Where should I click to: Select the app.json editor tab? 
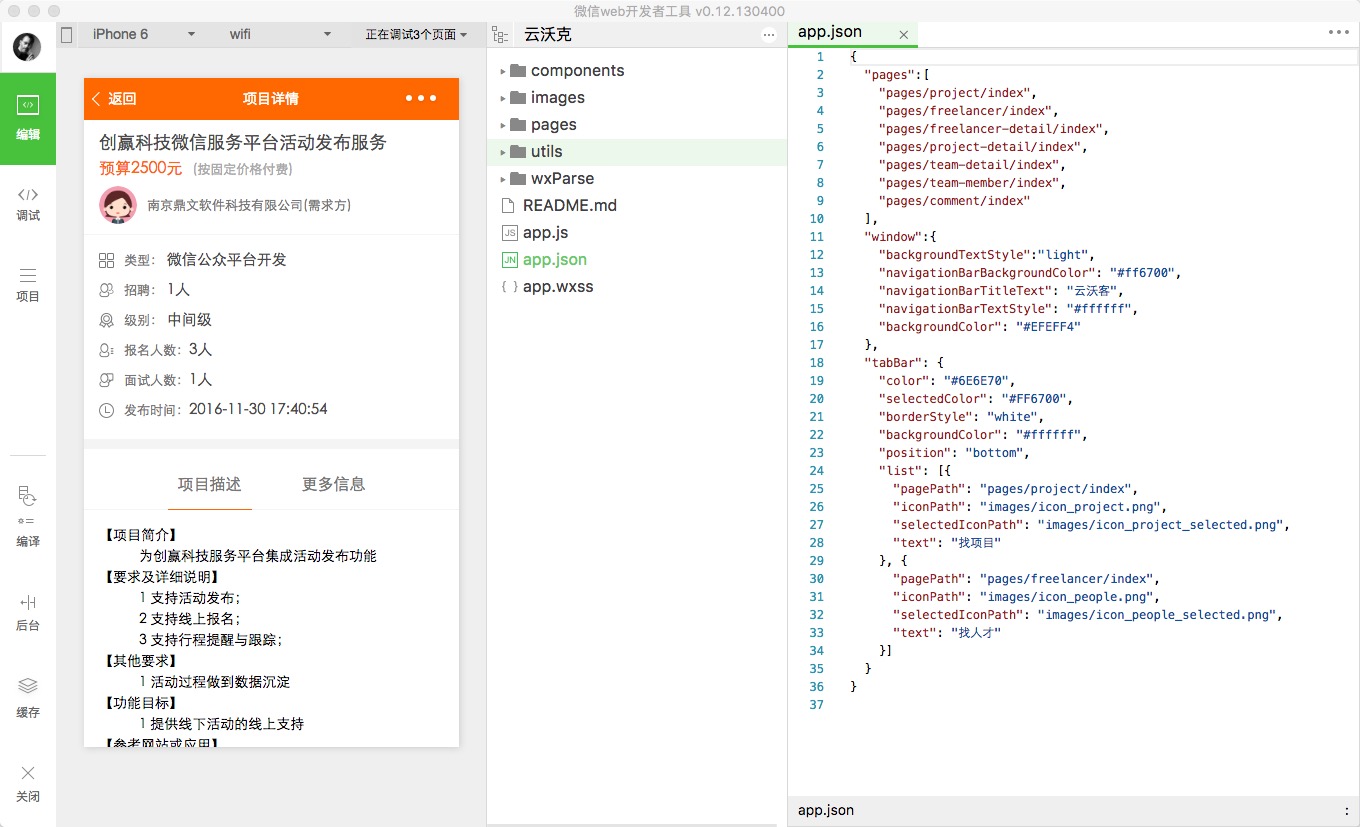coord(852,33)
